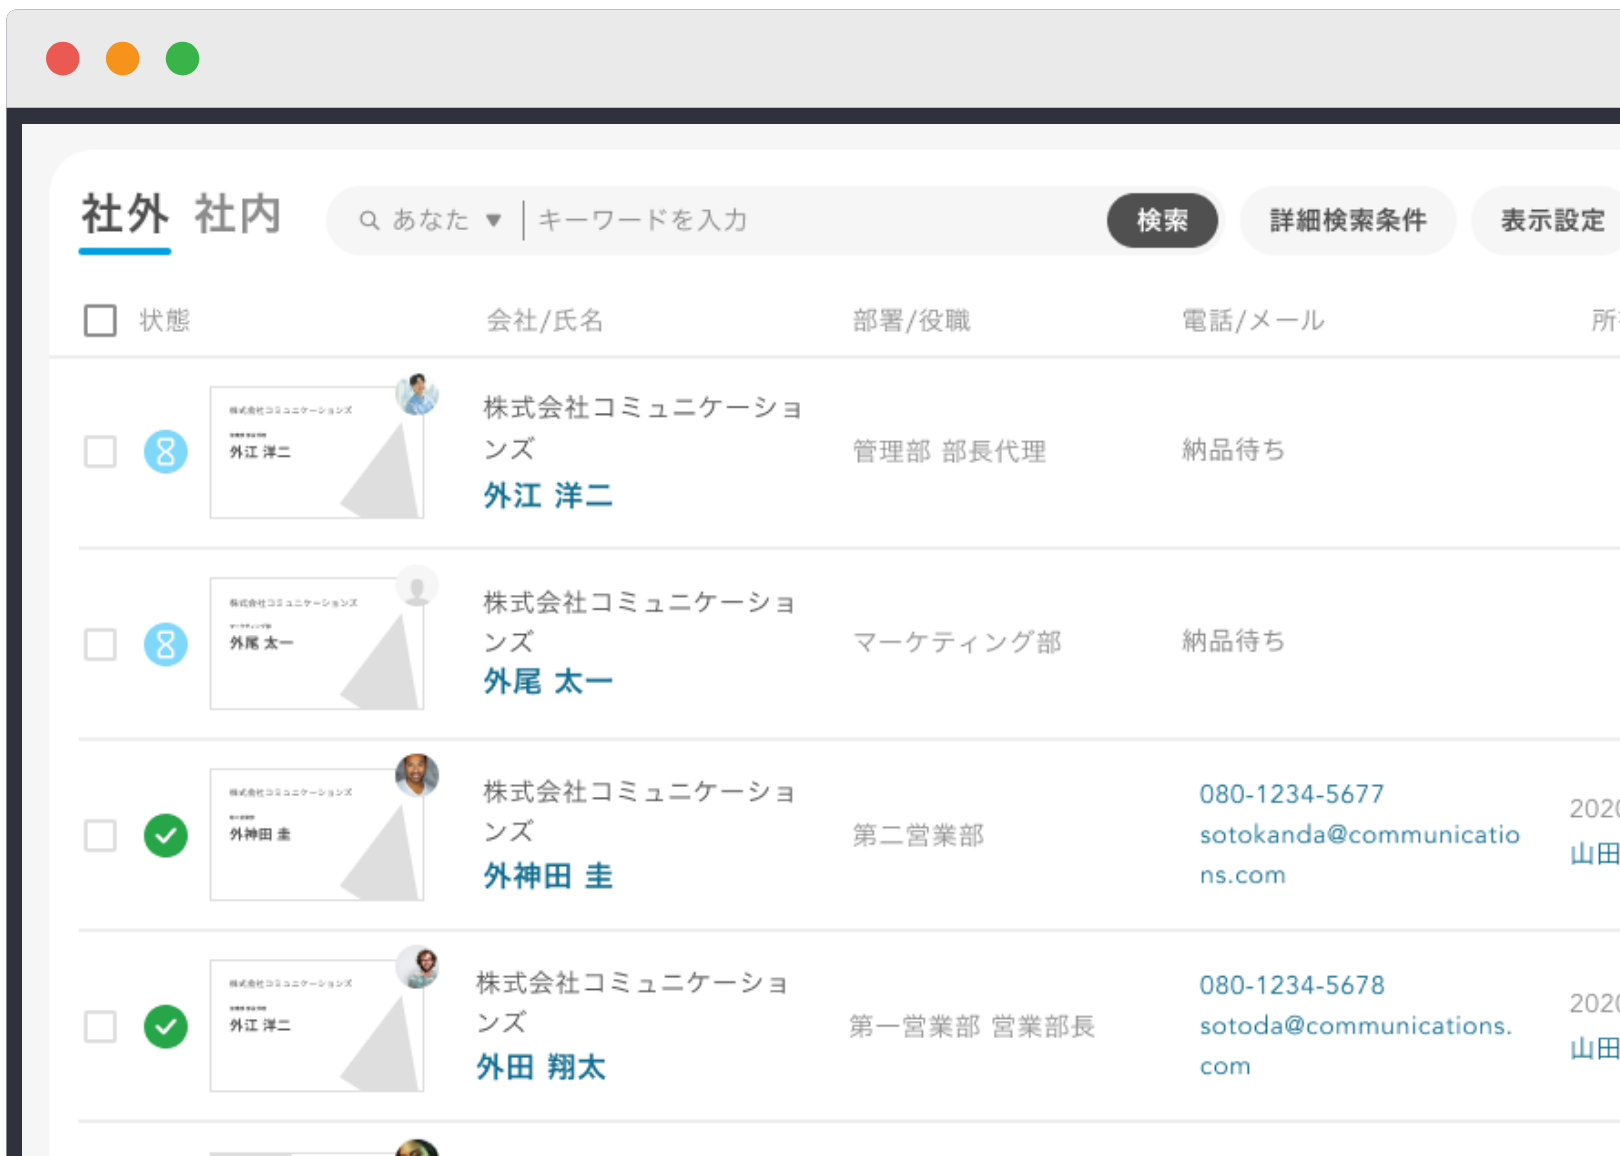Click the profile photo icon on 外江 洋二's card
This screenshot has width=1620, height=1156.
(x=417, y=395)
